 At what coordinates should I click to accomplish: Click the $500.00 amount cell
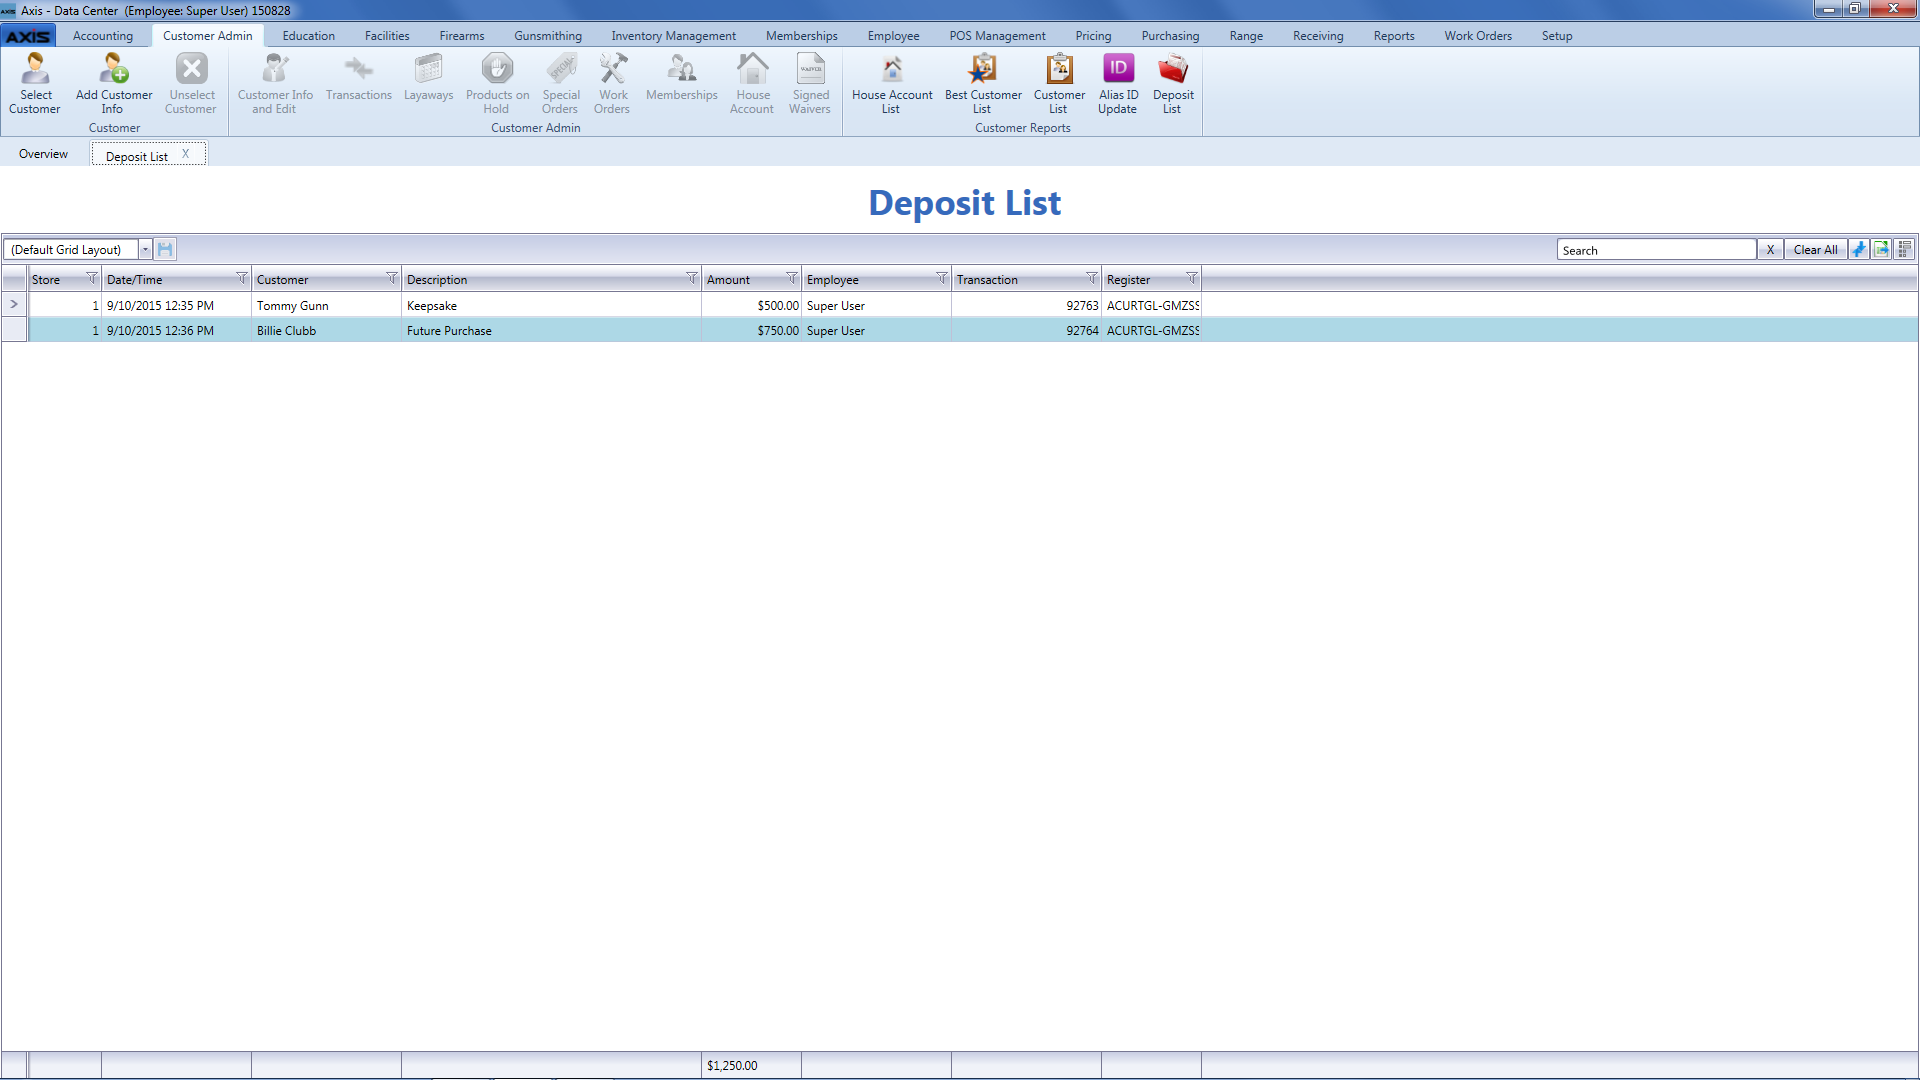(x=751, y=305)
